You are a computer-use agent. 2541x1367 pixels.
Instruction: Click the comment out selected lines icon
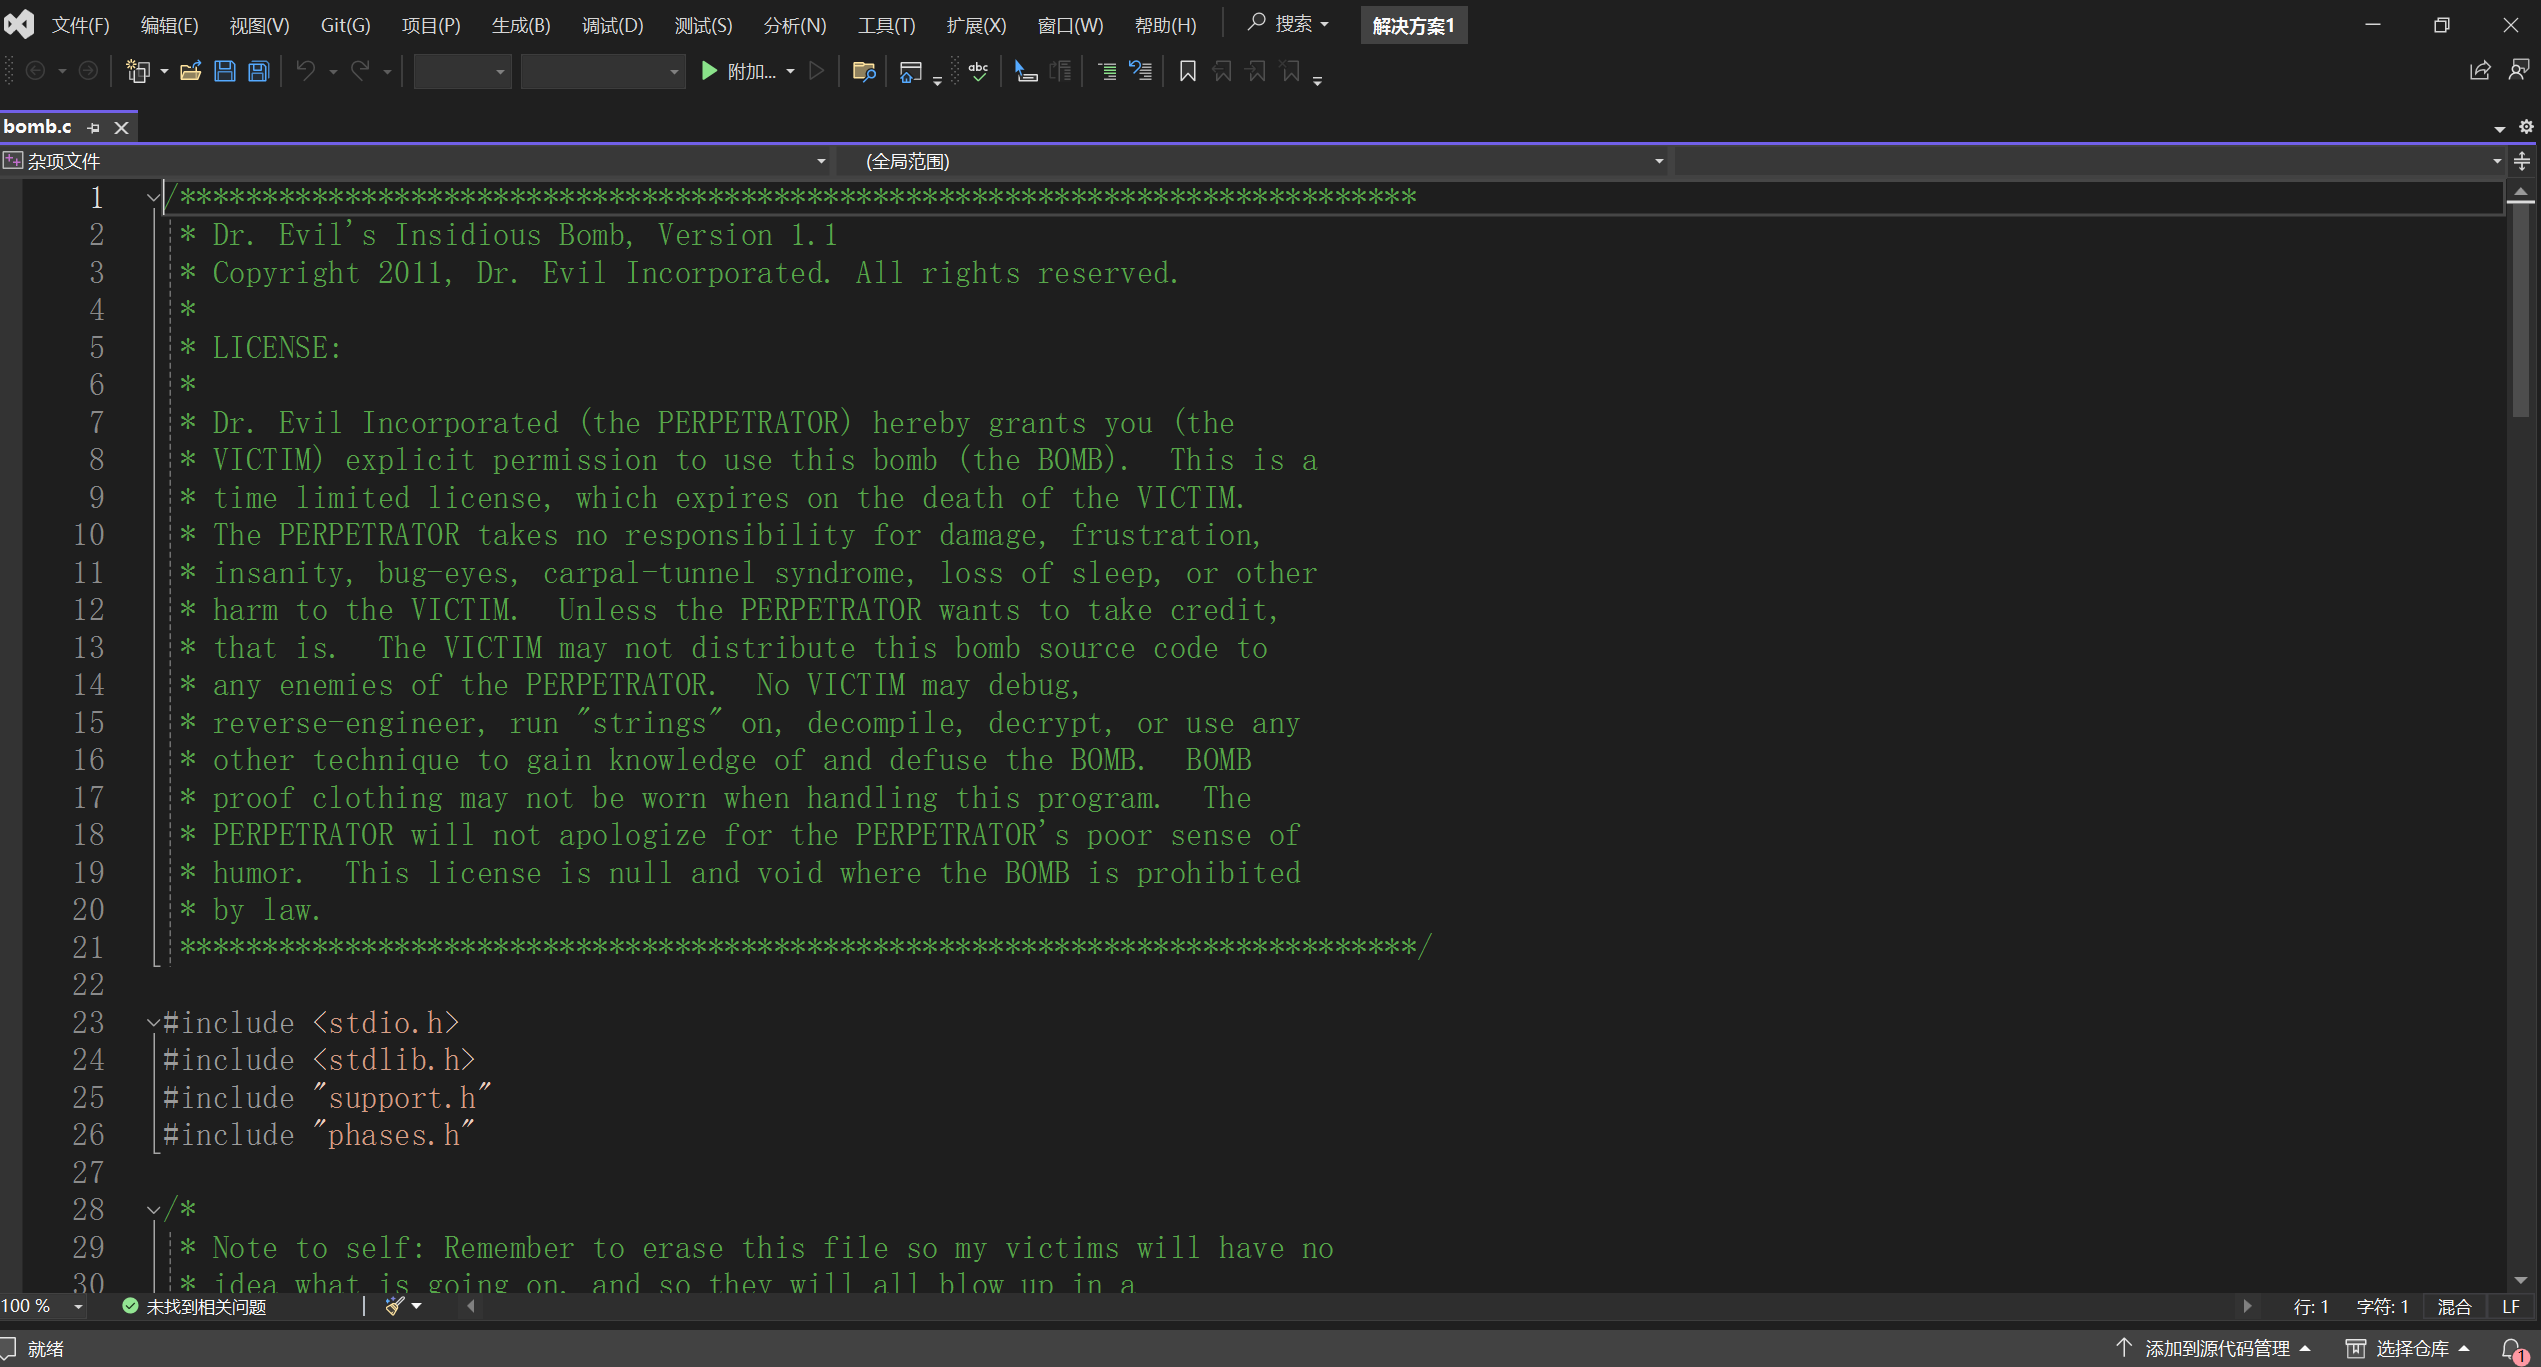click(x=1108, y=71)
